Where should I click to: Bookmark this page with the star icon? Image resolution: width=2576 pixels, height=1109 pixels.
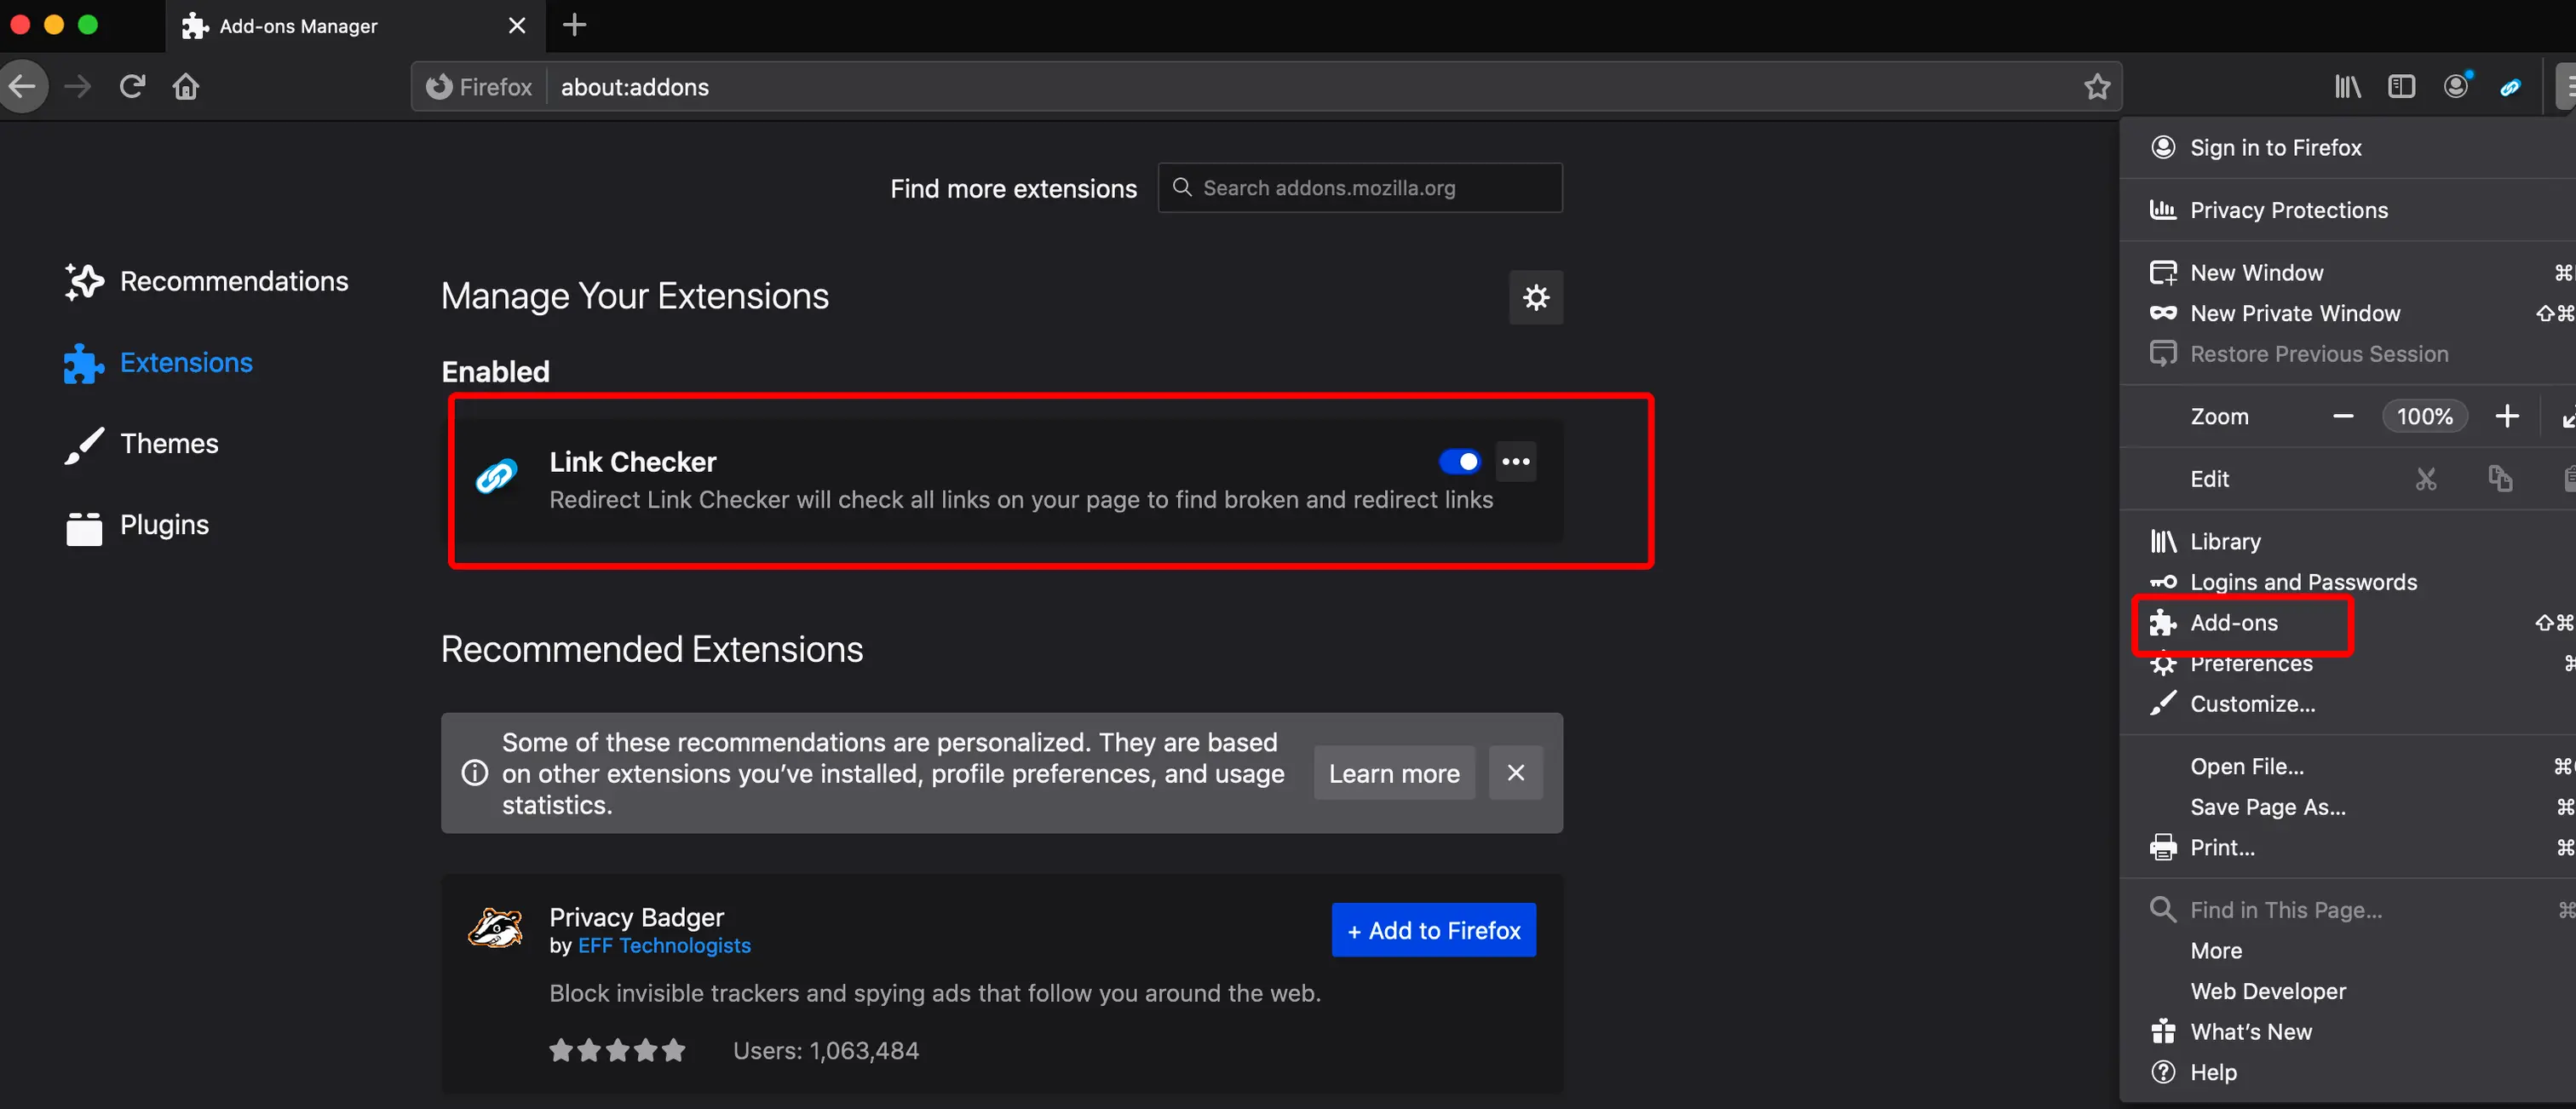[2096, 87]
